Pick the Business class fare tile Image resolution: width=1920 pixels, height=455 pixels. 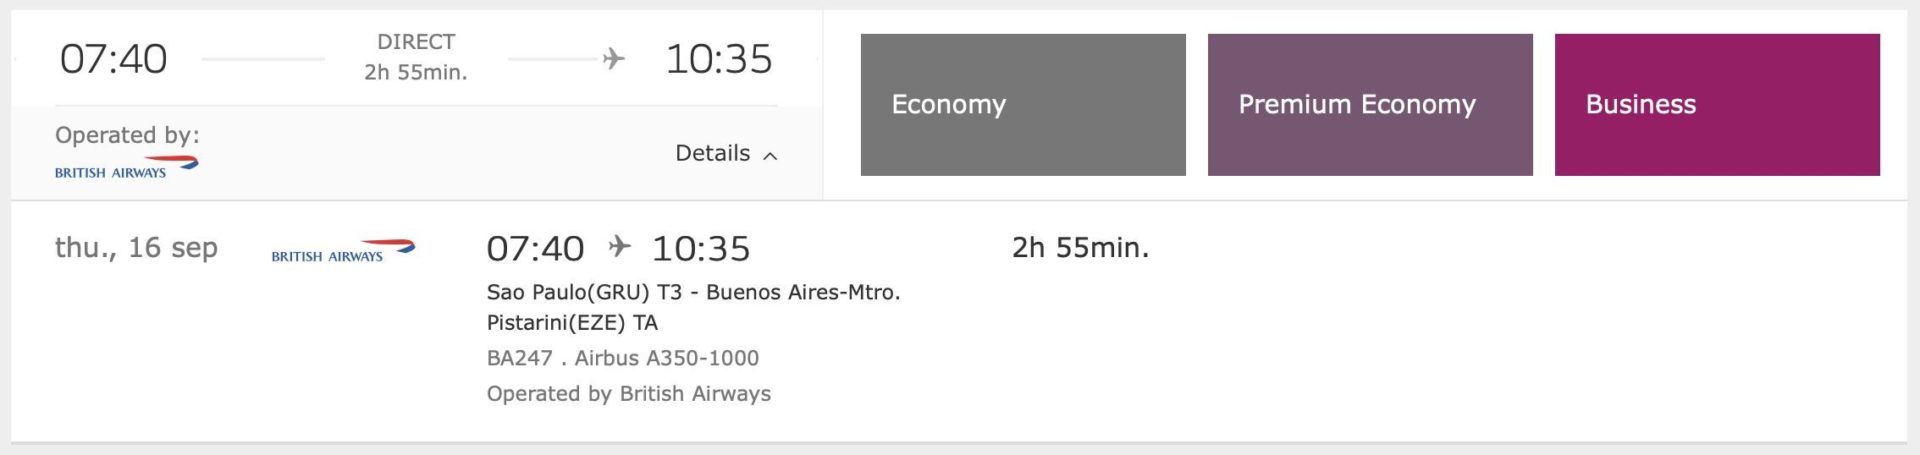(1717, 105)
